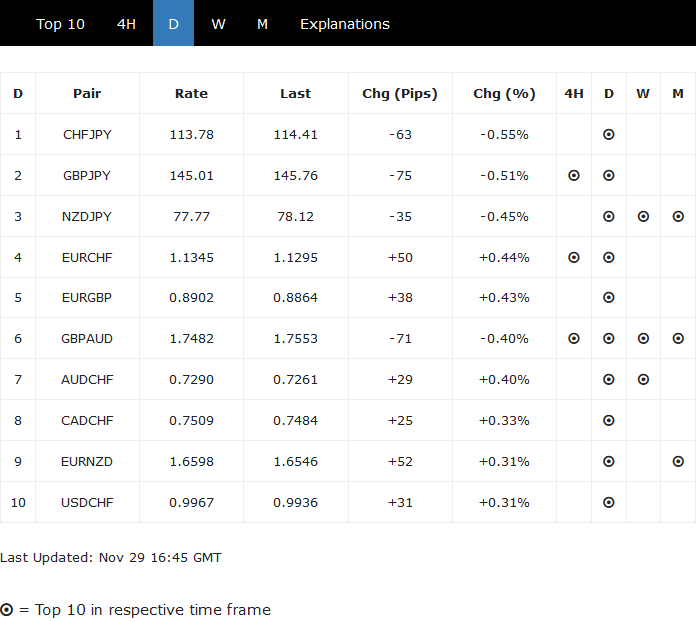Click the NZDJPY monthly top-10 marker icon
696x621 pixels.
coord(678,216)
